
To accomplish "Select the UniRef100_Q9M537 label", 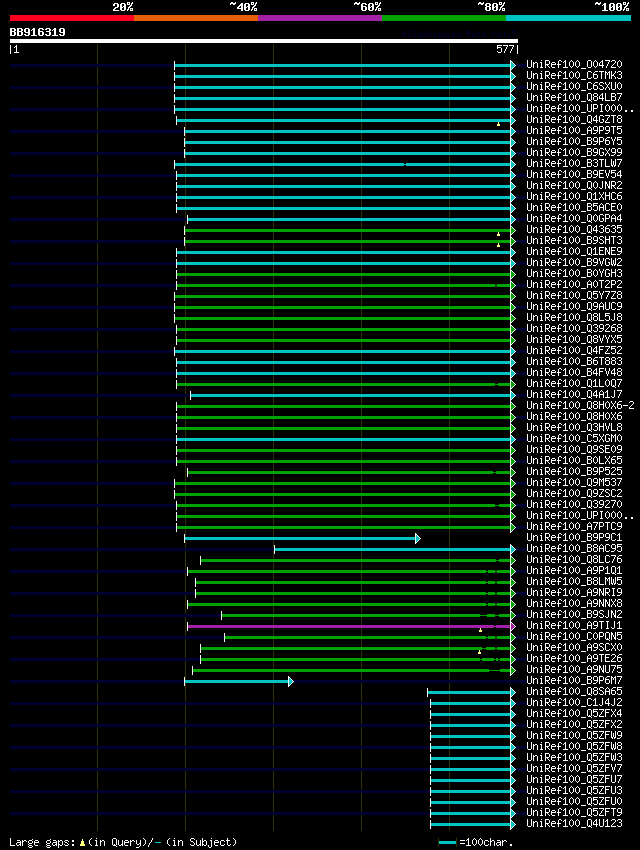I will click(574, 482).
